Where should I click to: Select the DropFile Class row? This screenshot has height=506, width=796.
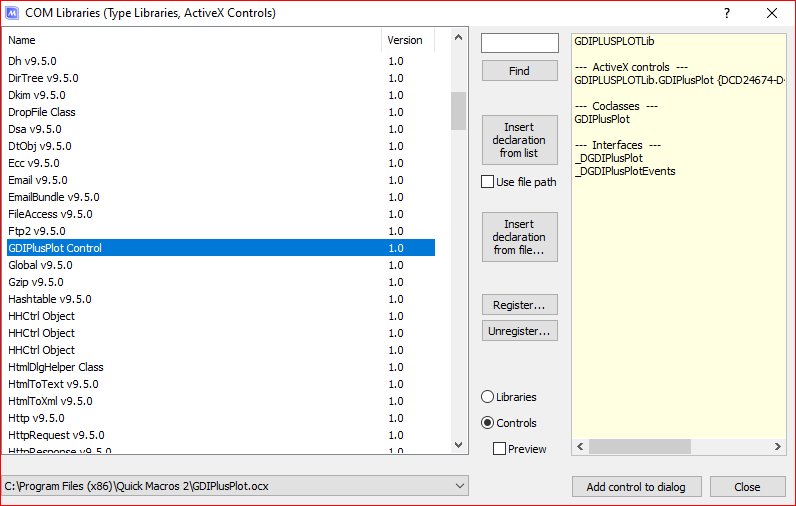(221, 112)
